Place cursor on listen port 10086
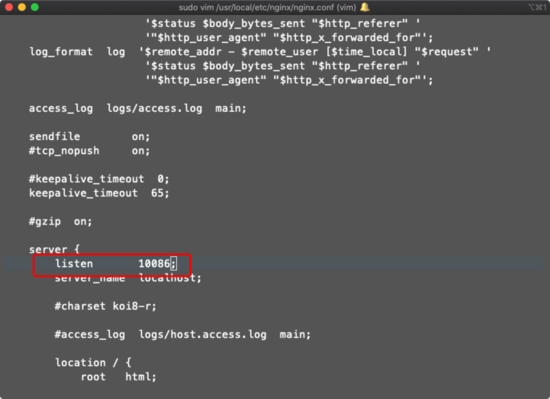The image size is (550, 399). (x=154, y=263)
